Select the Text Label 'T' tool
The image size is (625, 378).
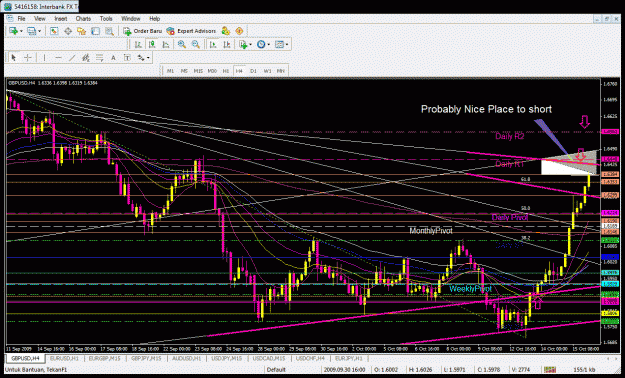(127, 58)
